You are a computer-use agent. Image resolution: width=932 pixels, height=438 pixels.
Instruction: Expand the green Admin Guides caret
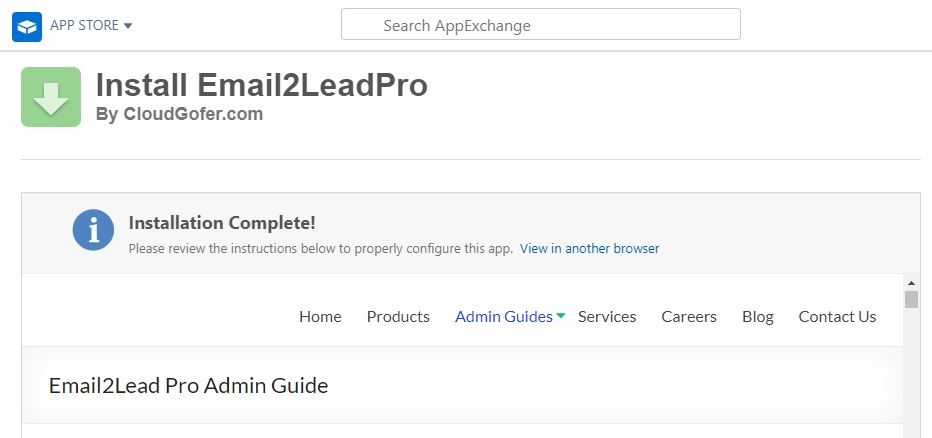click(x=561, y=316)
